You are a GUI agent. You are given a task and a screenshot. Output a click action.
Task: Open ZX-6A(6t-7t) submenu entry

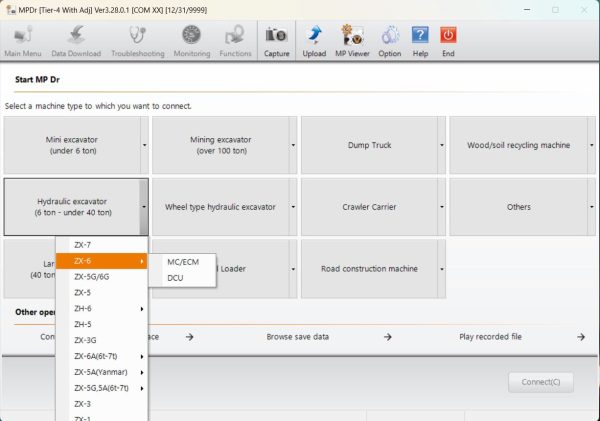(x=102, y=356)
